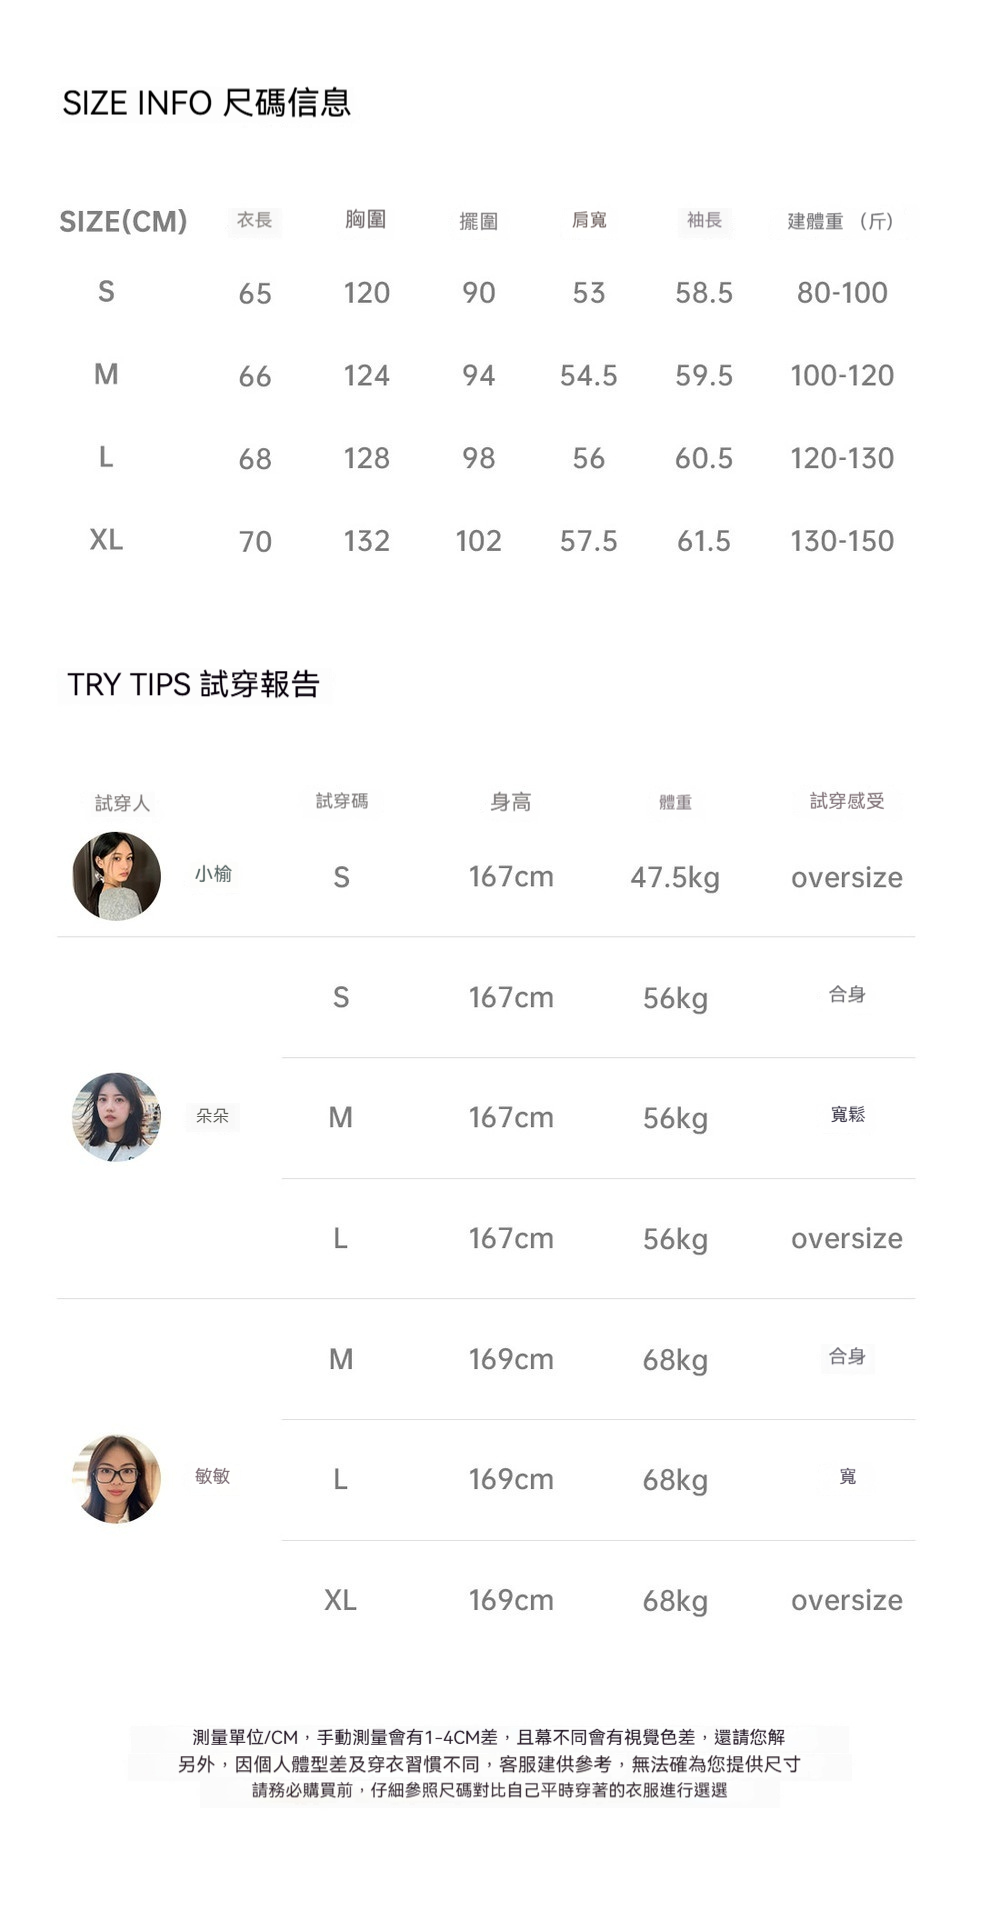This screenshot has width=981, height=1920.
Task: Select the 衣長 column header
Action: pyautogui.click(x=255, y=220)
